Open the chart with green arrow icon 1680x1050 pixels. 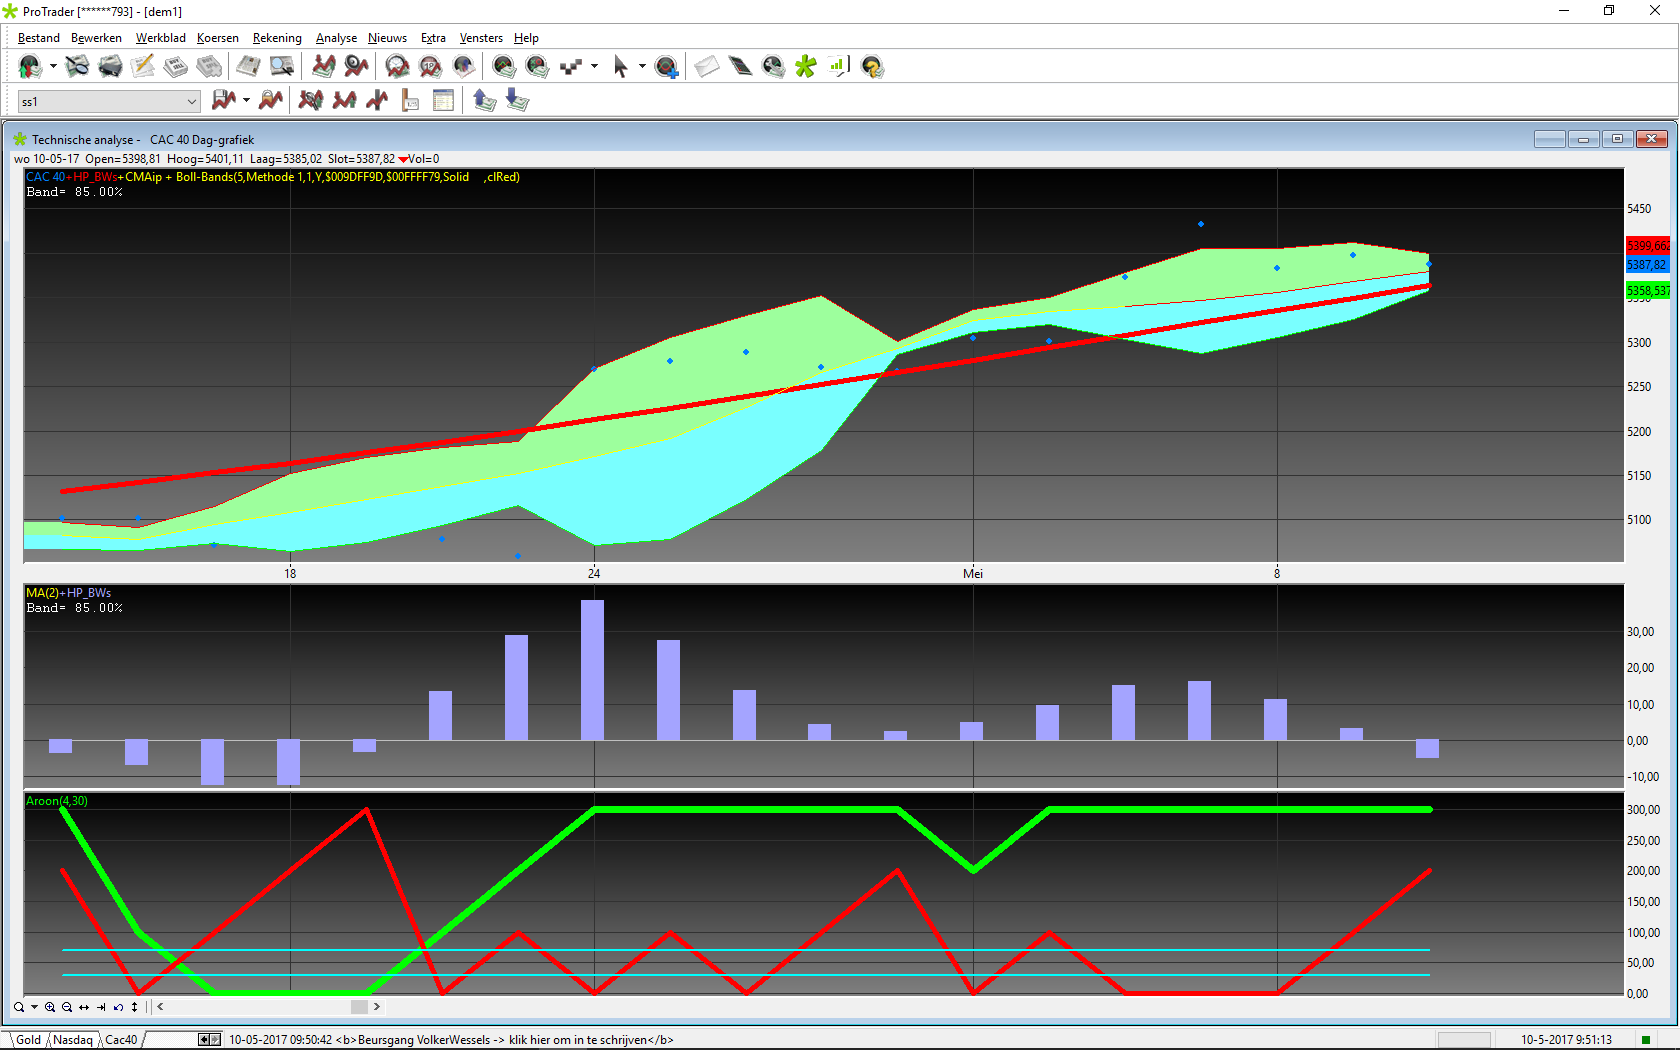[x=323, y=67]
